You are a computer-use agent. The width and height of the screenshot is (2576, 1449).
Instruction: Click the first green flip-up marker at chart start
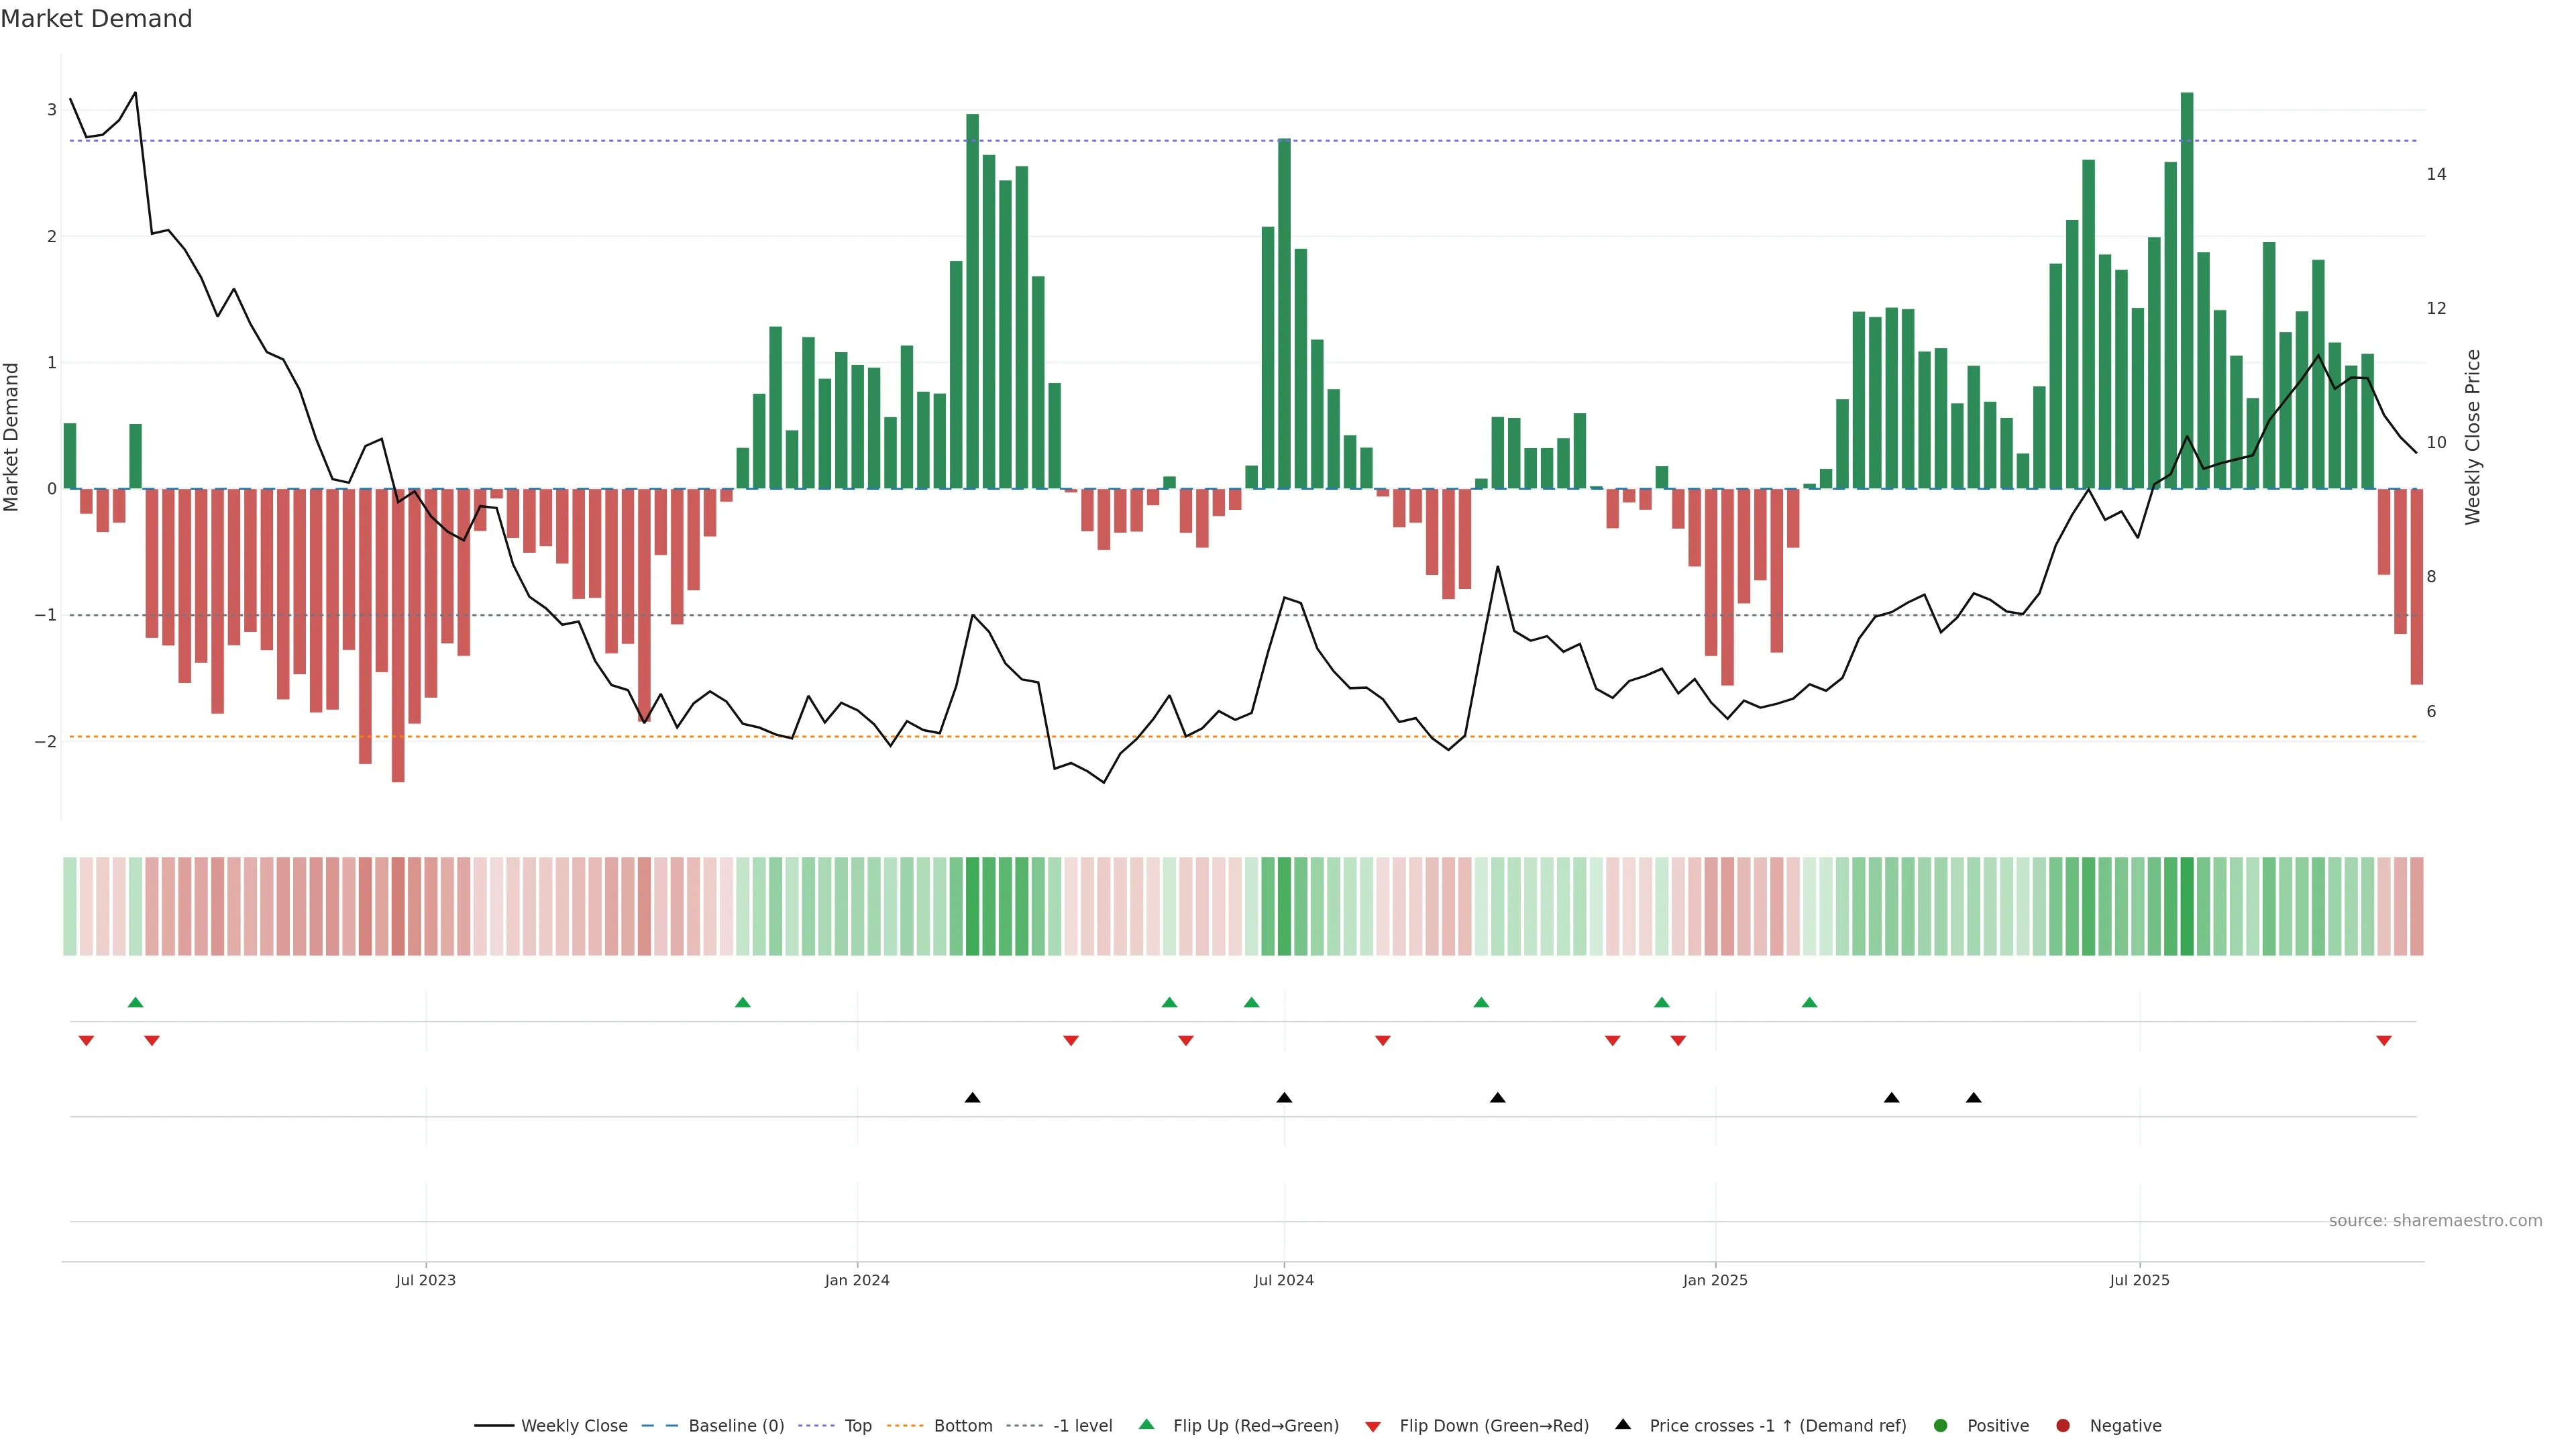pyautogui.click(x=136, y=1002)
